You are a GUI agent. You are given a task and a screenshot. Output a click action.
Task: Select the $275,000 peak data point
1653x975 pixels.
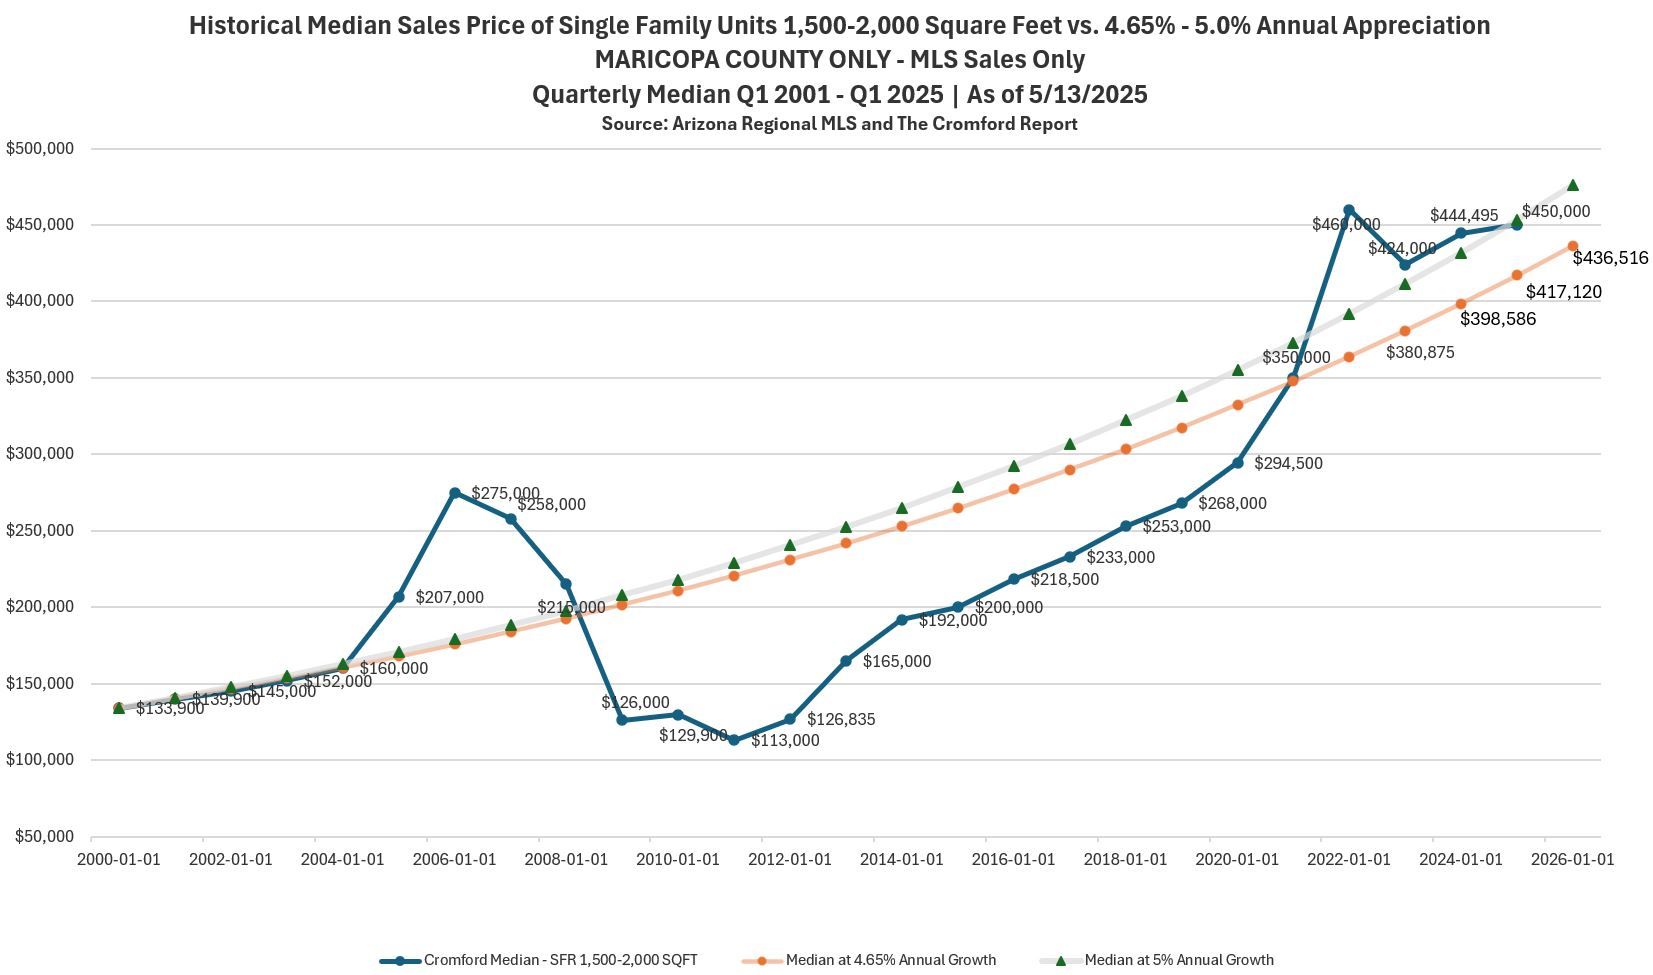455,493
